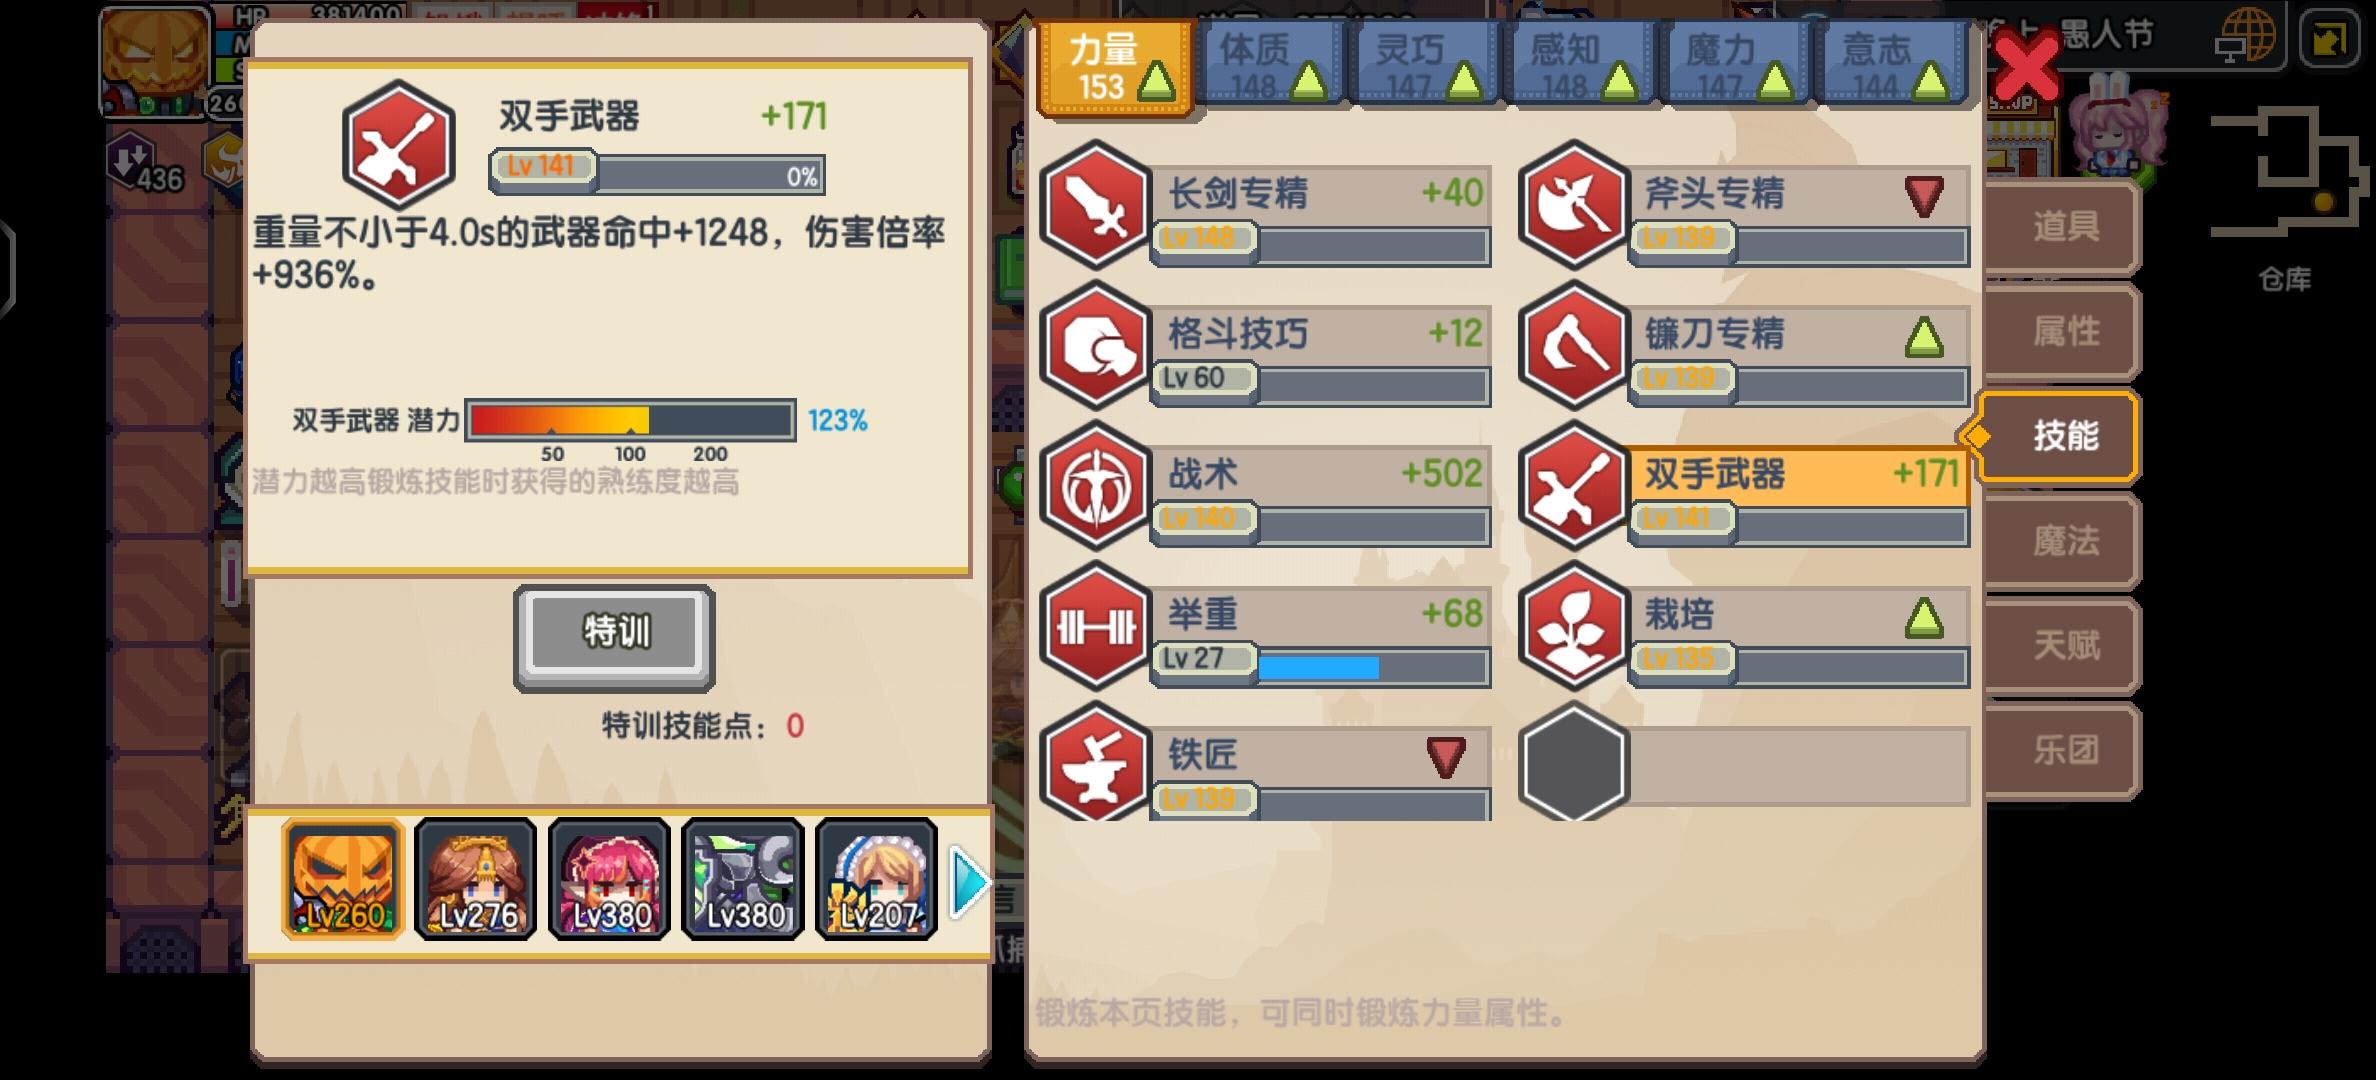Click the 双手武器 潜力 potential bar

coord(630,420)
